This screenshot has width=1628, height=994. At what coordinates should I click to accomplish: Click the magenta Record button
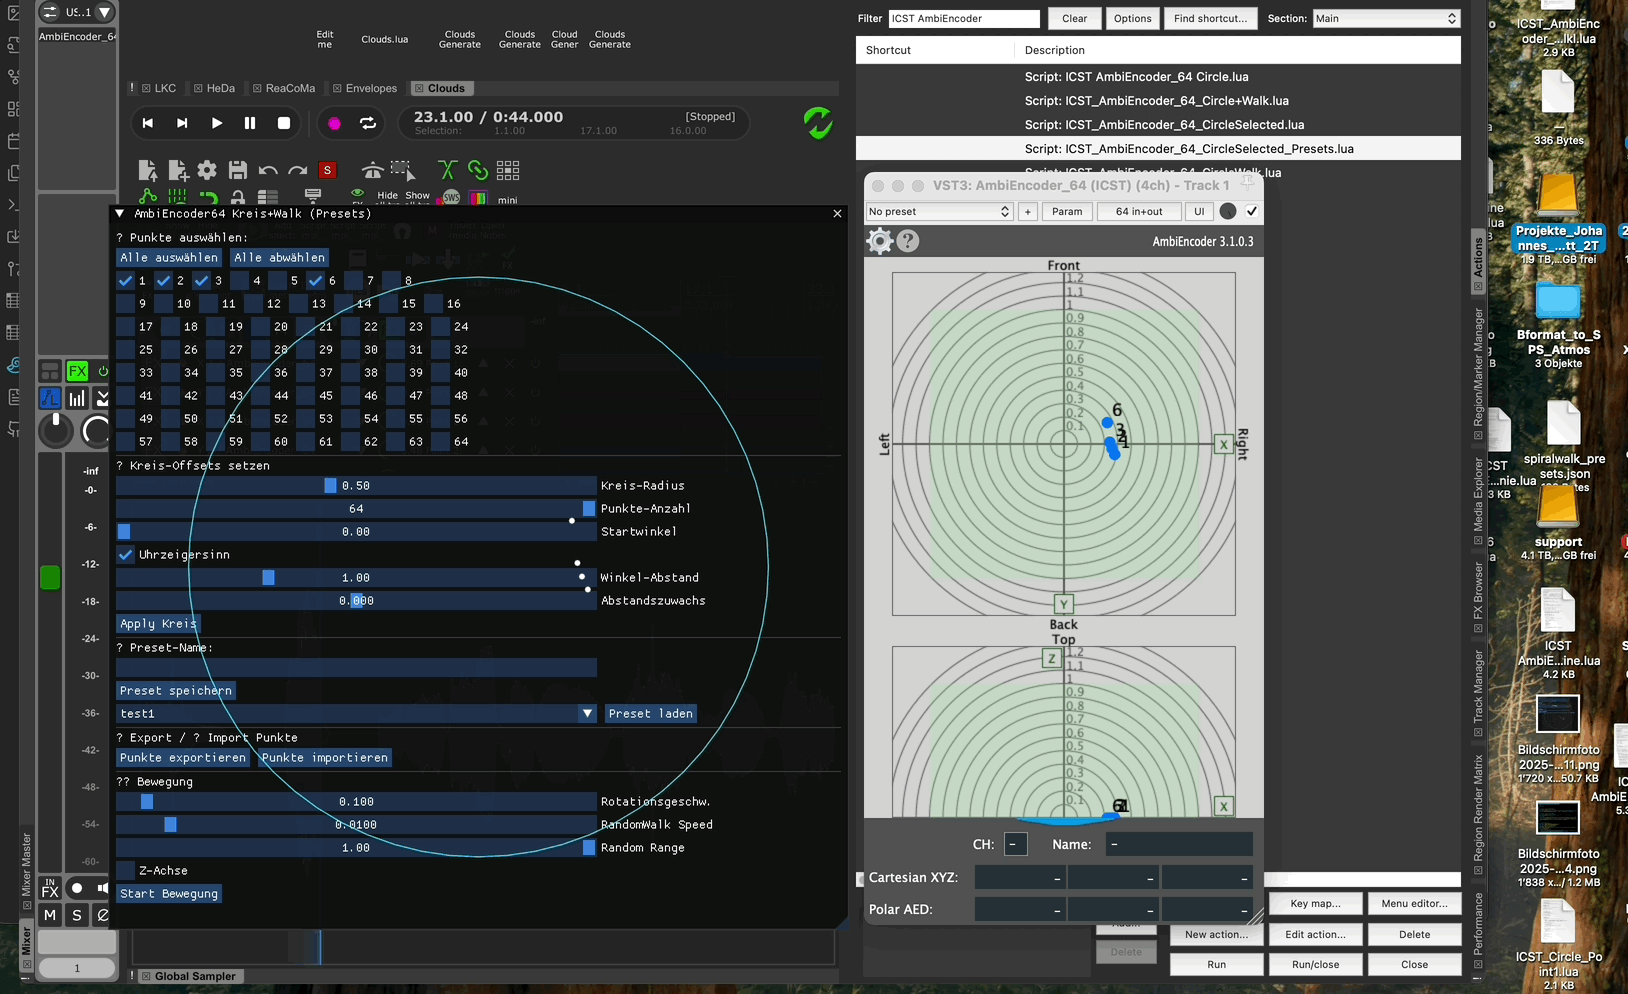[334, 123]
